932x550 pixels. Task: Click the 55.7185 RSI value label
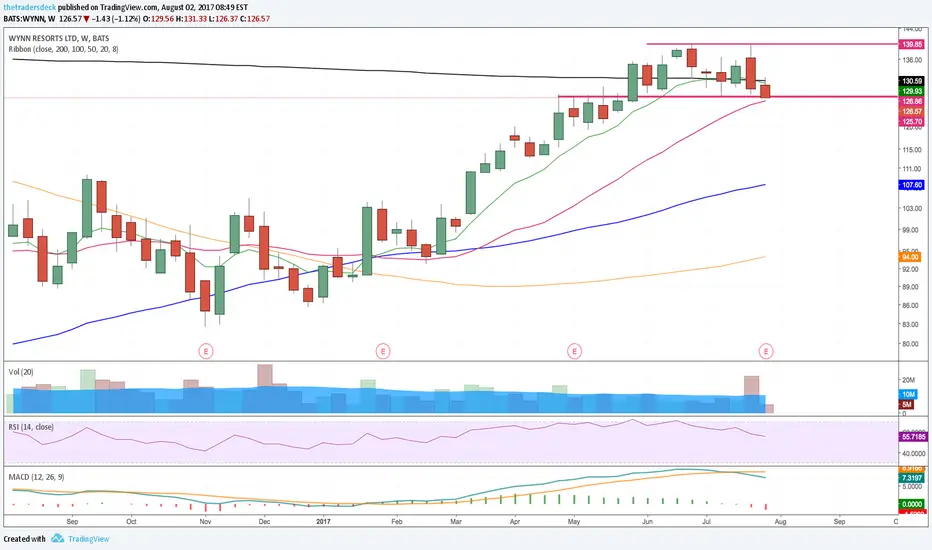[914, 436]
